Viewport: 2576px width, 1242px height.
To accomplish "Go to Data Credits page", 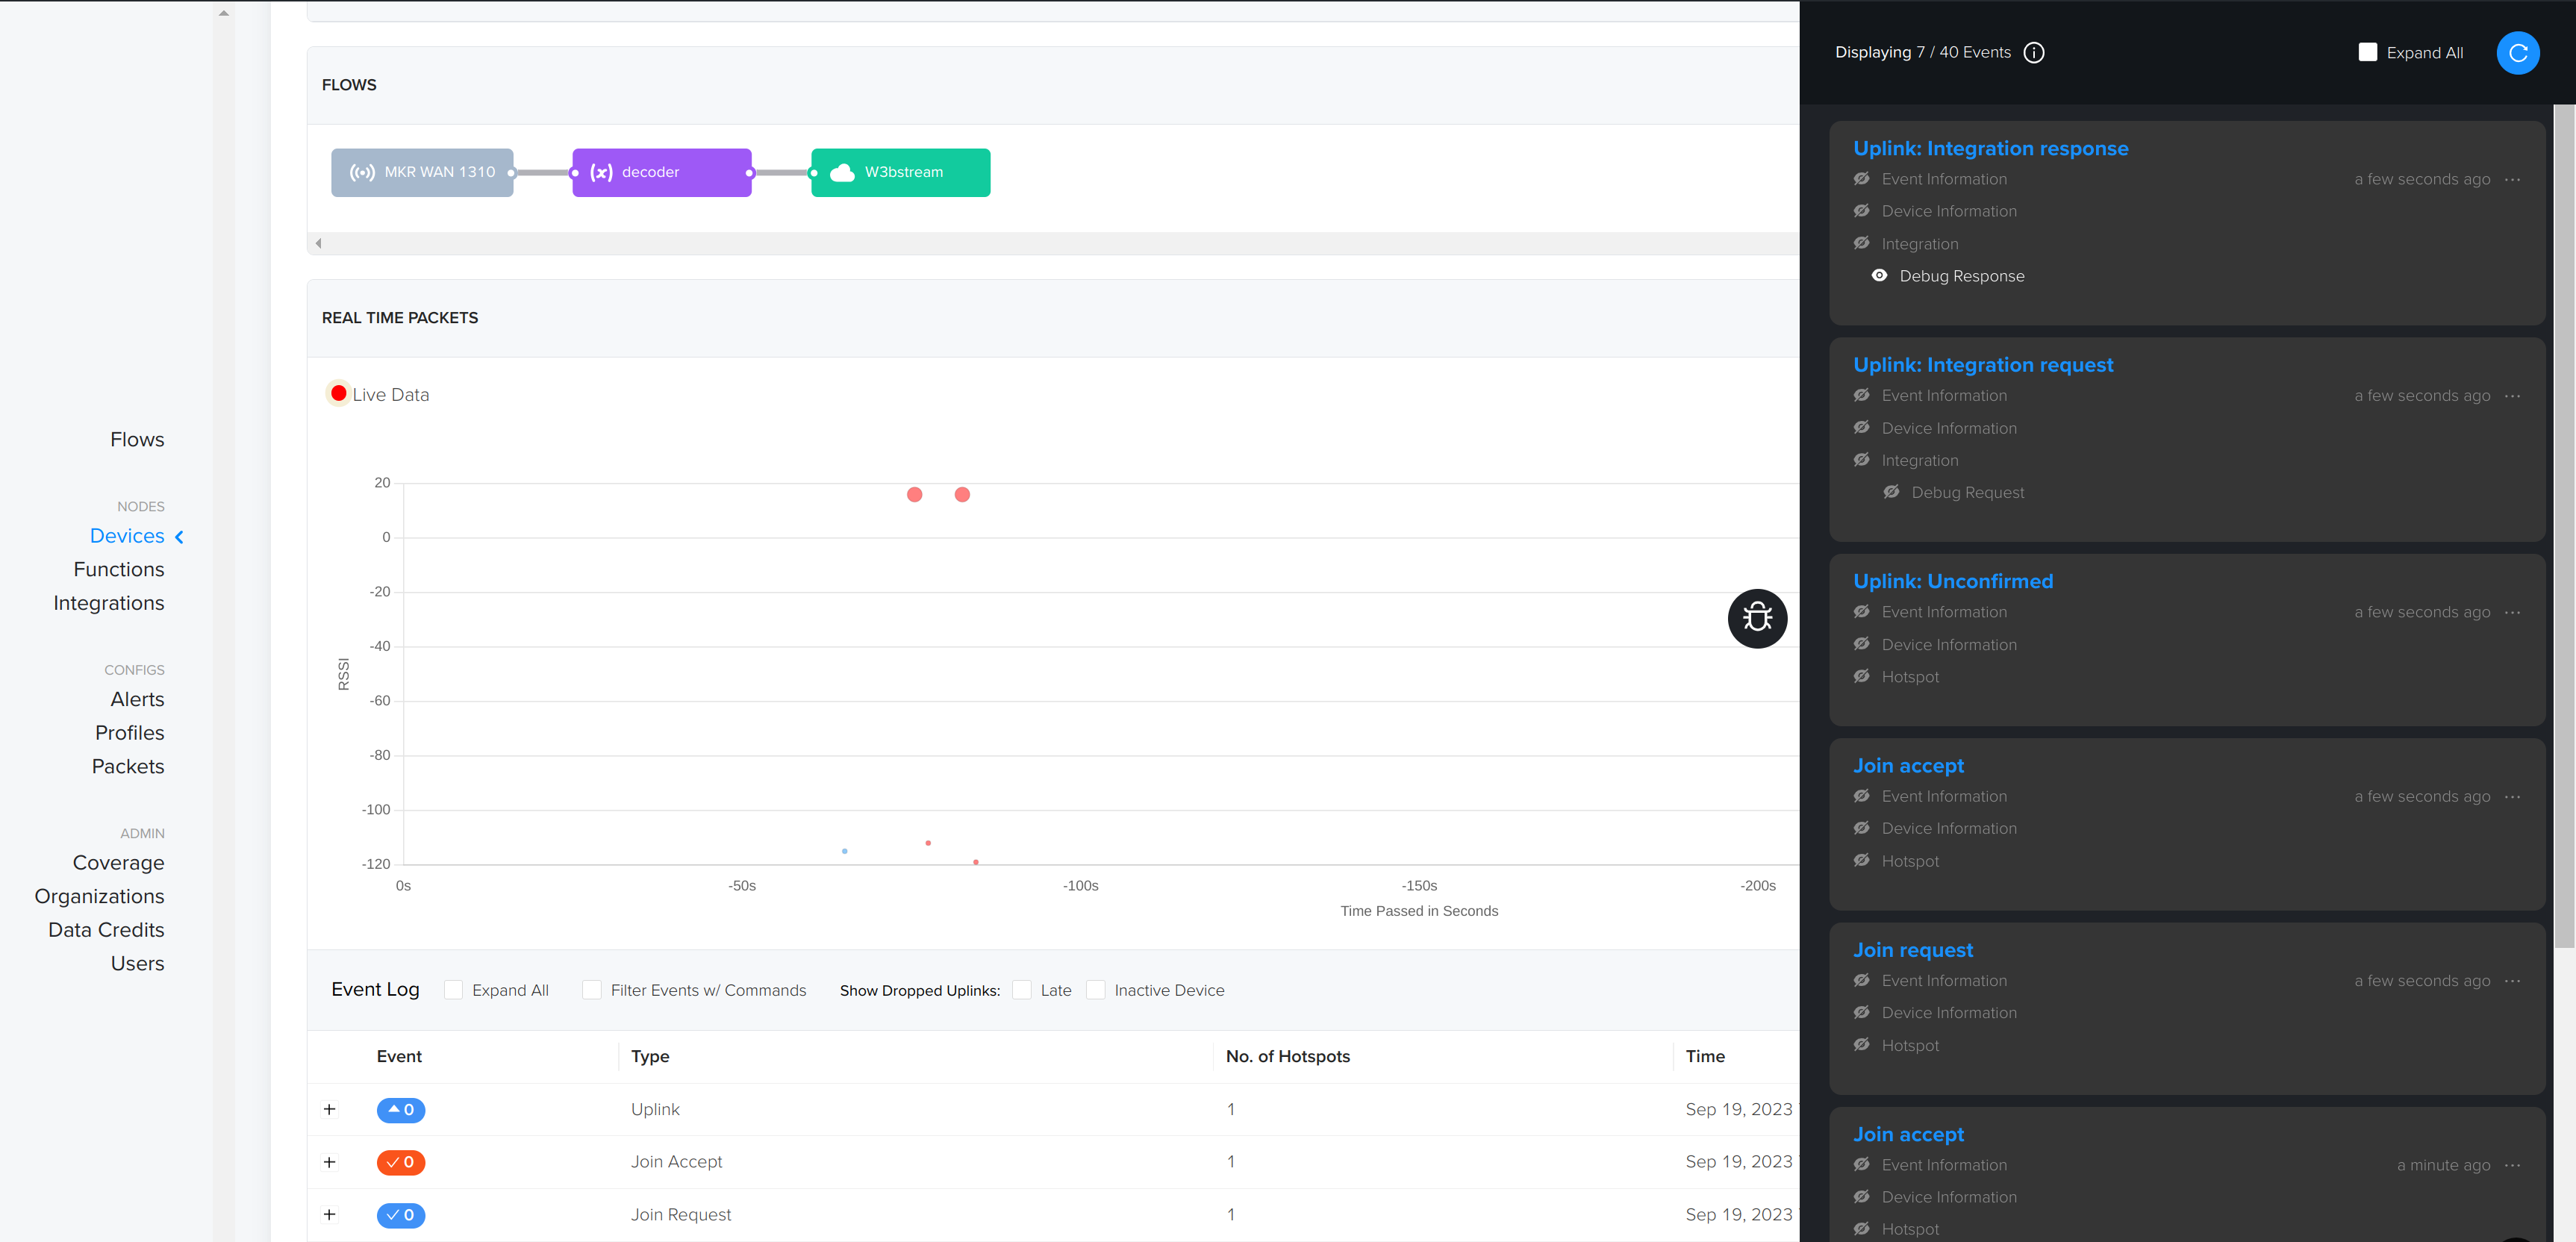I will (x=106, y=930).
